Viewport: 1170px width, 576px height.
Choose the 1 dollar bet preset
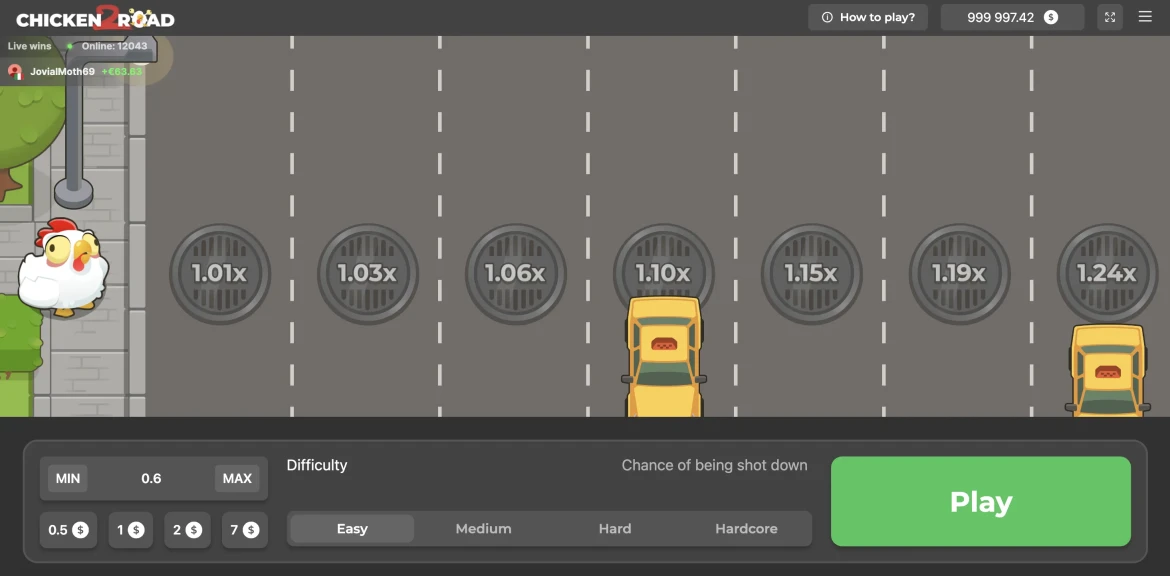[x=131, y=530]
